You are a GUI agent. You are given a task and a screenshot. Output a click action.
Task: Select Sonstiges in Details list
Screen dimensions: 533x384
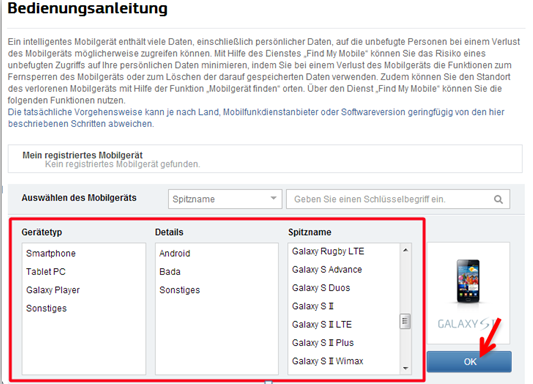[x=180, y=290]
